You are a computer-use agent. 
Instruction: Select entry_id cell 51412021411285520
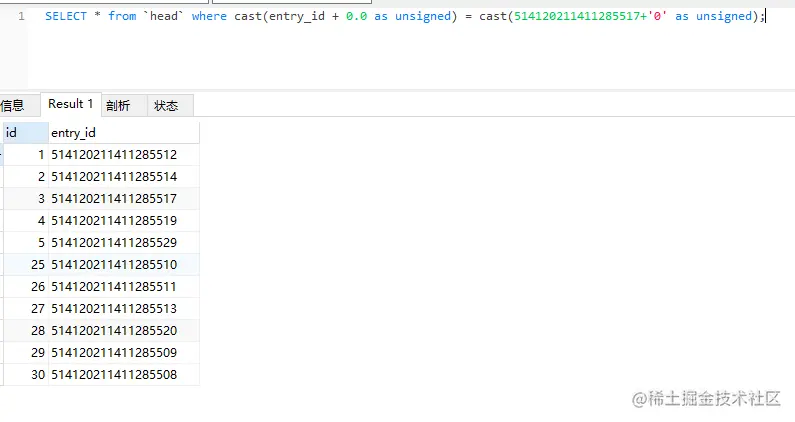pos(124,330)
